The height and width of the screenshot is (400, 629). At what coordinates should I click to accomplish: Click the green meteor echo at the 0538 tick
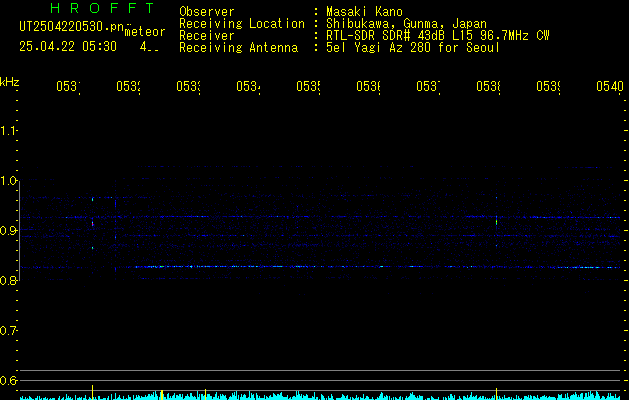(x=497, y=221)
